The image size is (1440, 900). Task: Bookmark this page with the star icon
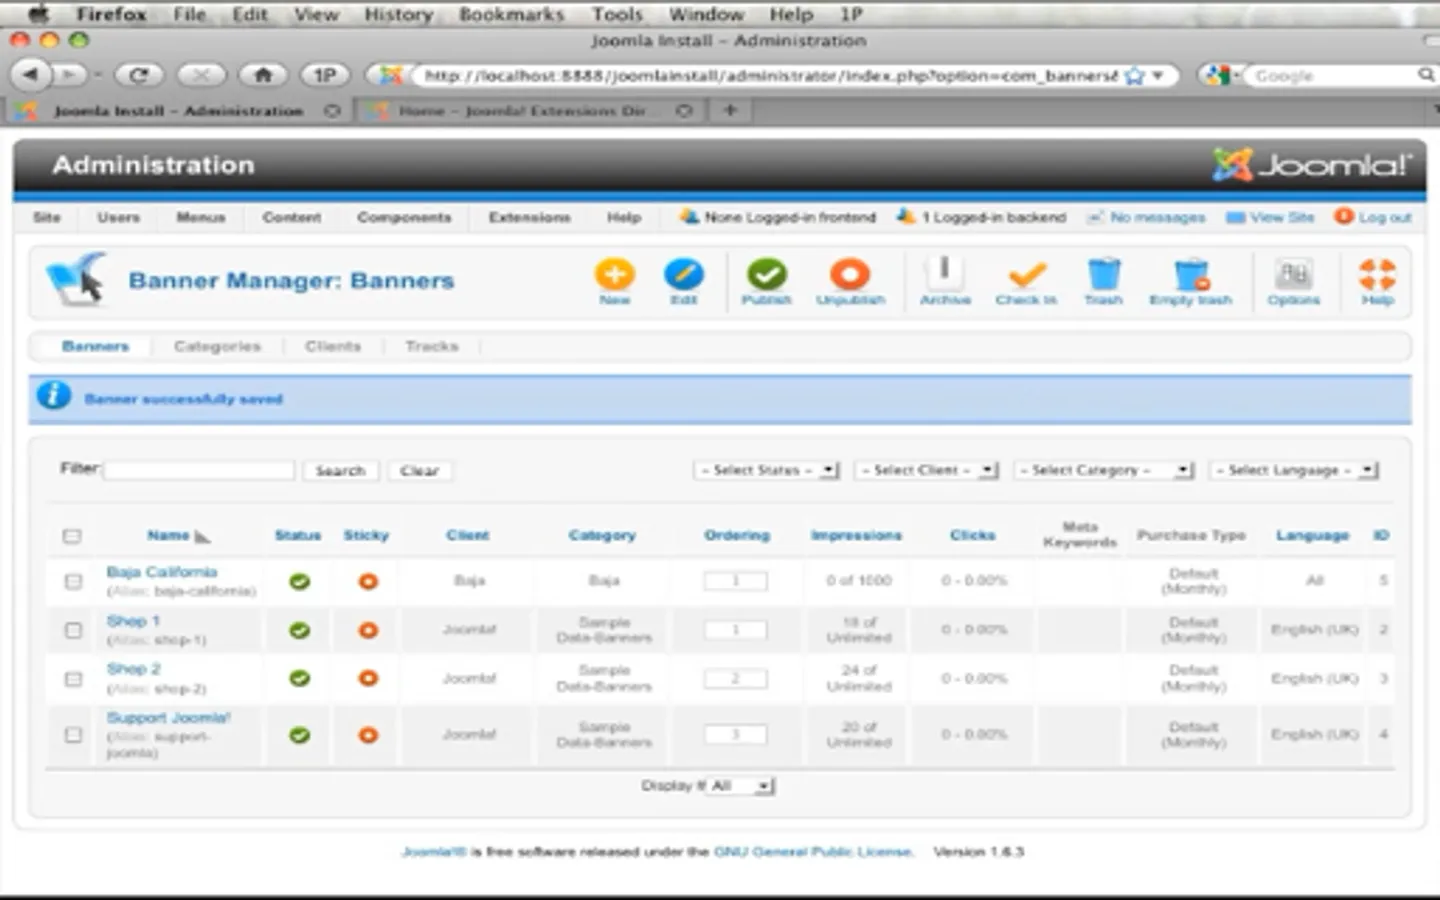(1134, 76)
